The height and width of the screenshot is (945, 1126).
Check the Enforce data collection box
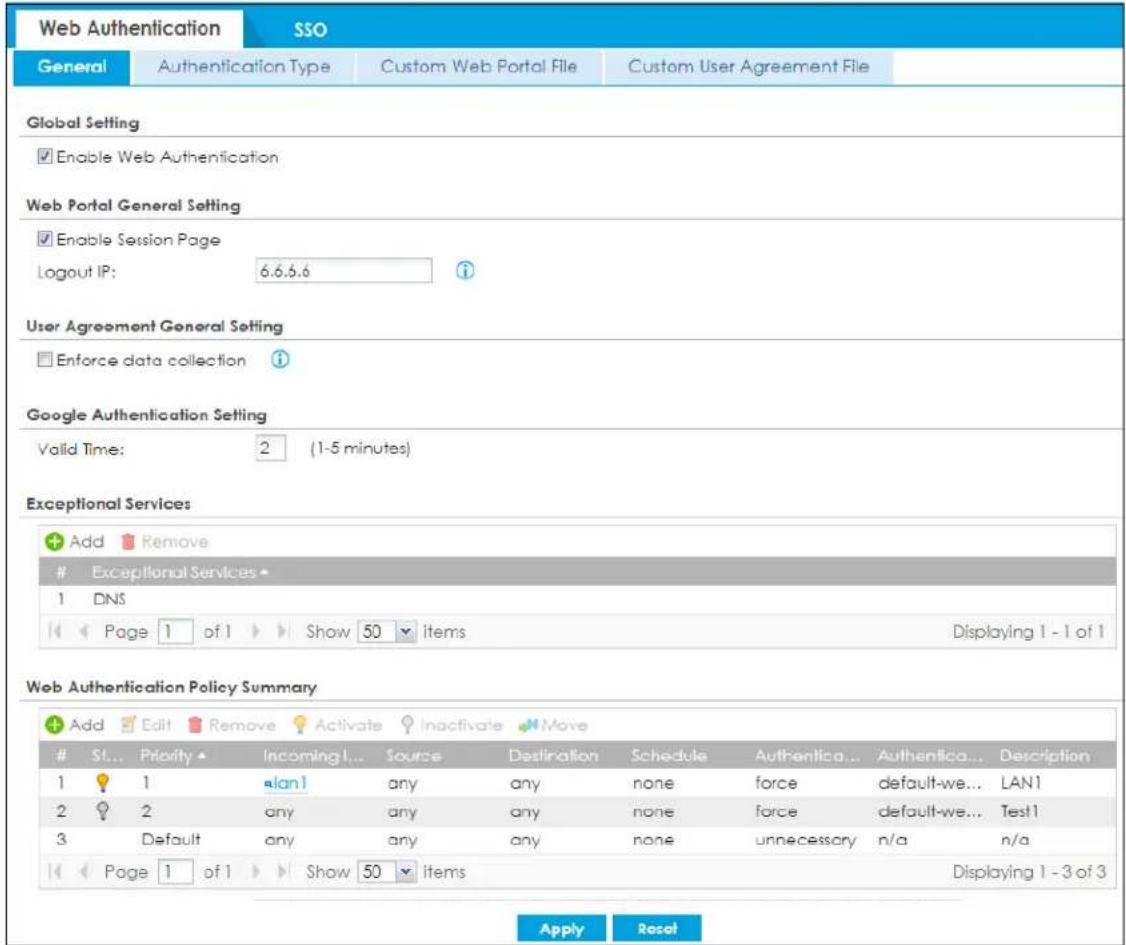(x=45, y=359)
